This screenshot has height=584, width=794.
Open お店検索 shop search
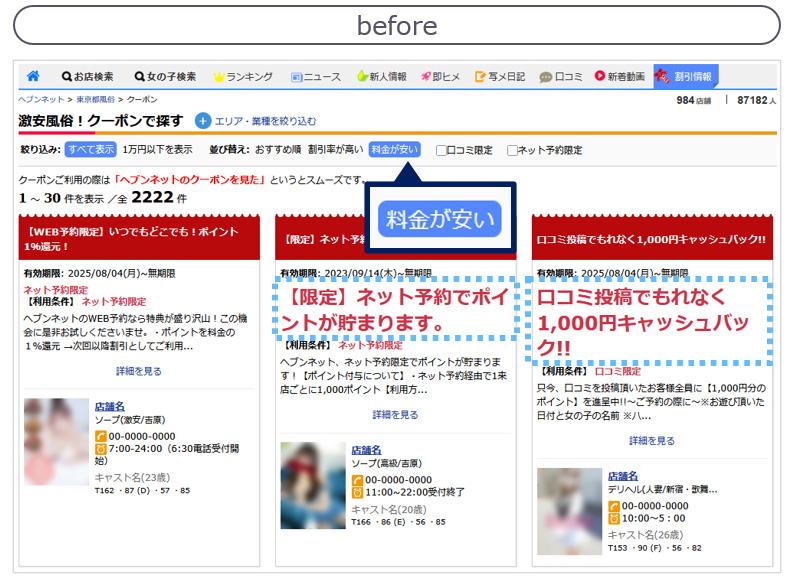(88, 76)
